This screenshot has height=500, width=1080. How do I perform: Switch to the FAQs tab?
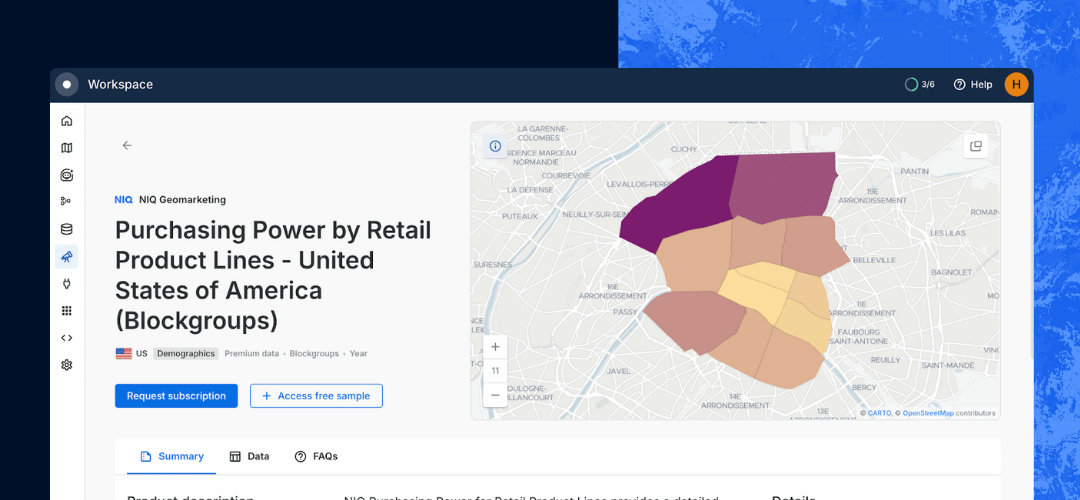[316, 457]
